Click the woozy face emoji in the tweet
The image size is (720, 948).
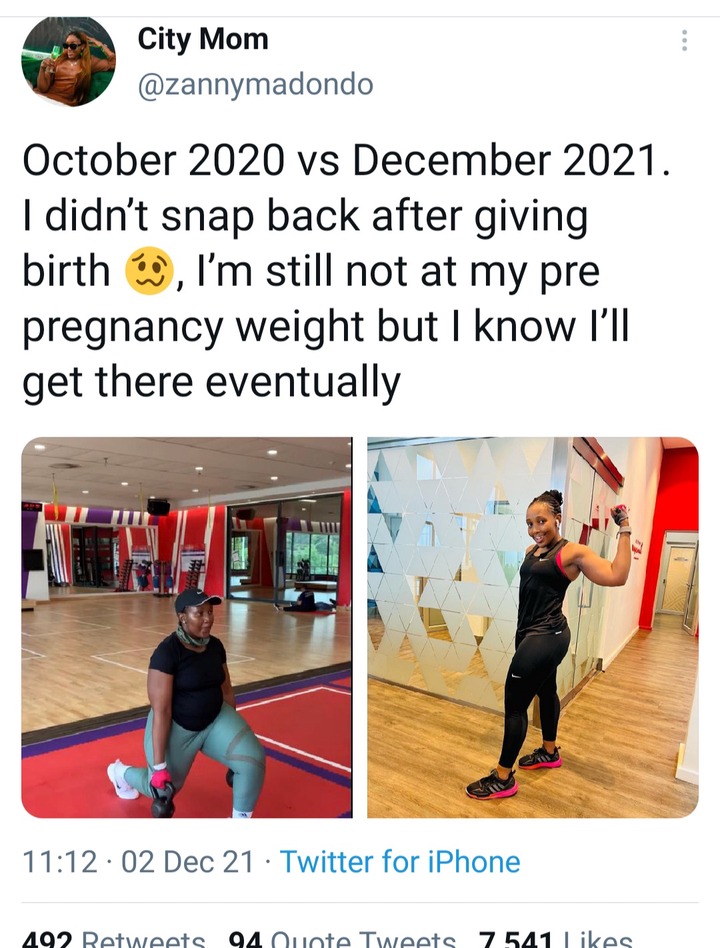click(x=149, y=271)
